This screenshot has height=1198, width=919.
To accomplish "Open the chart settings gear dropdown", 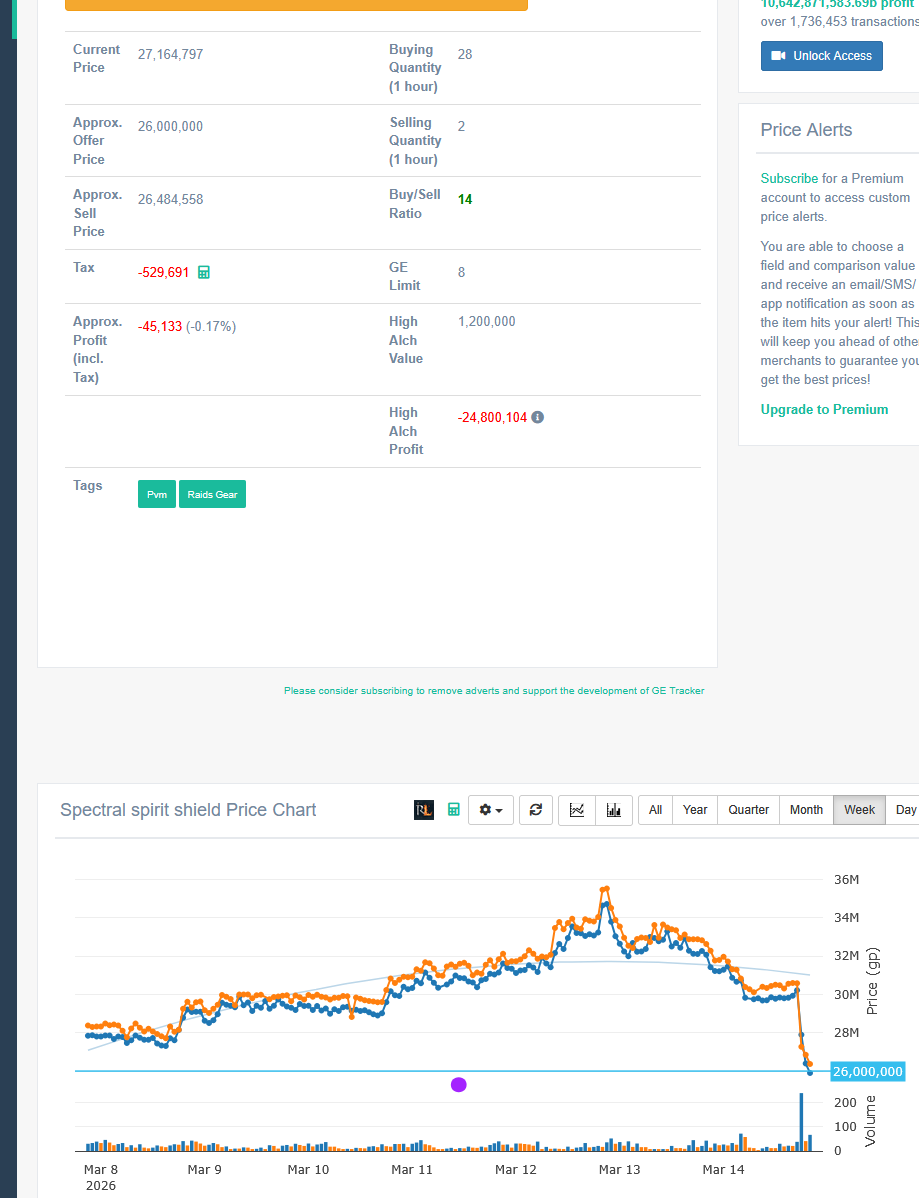I will [x=490, y=810].
